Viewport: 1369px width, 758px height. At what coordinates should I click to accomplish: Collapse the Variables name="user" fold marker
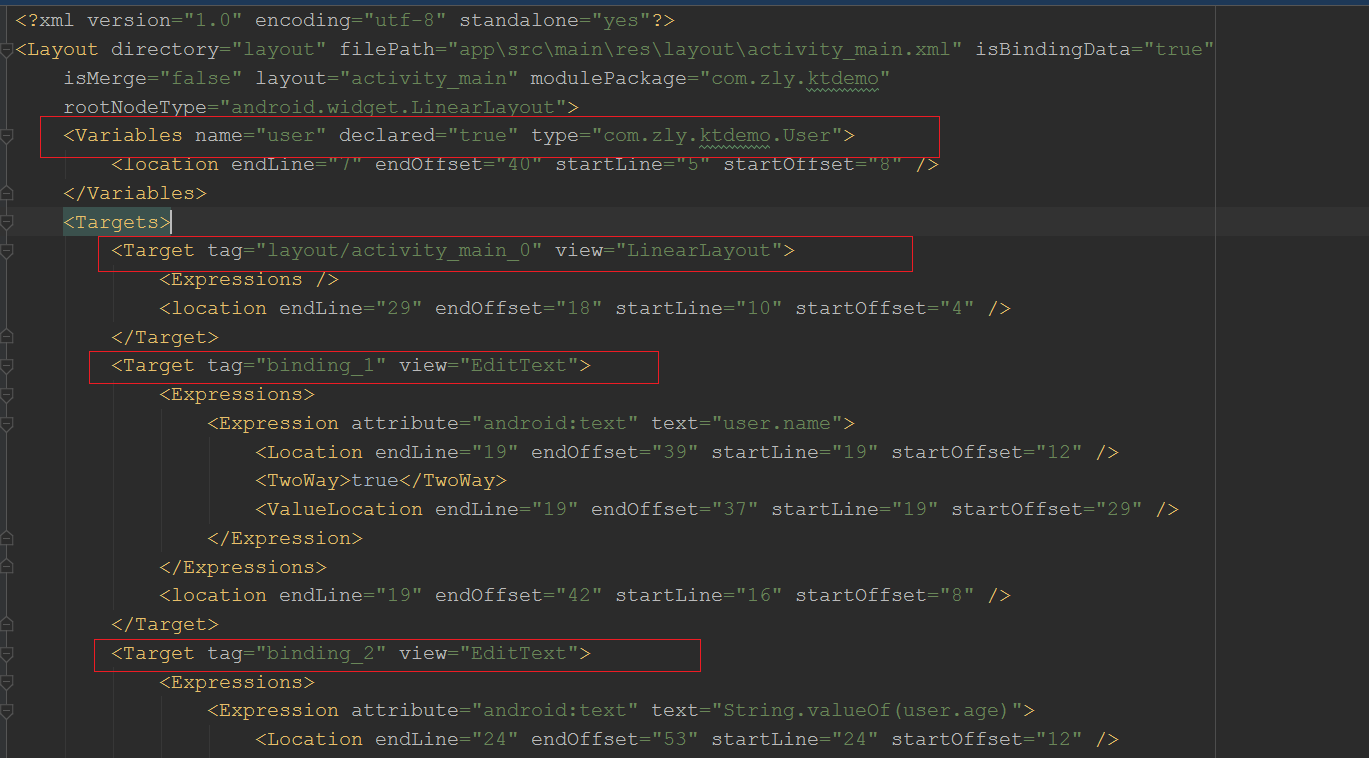(6, 135)
